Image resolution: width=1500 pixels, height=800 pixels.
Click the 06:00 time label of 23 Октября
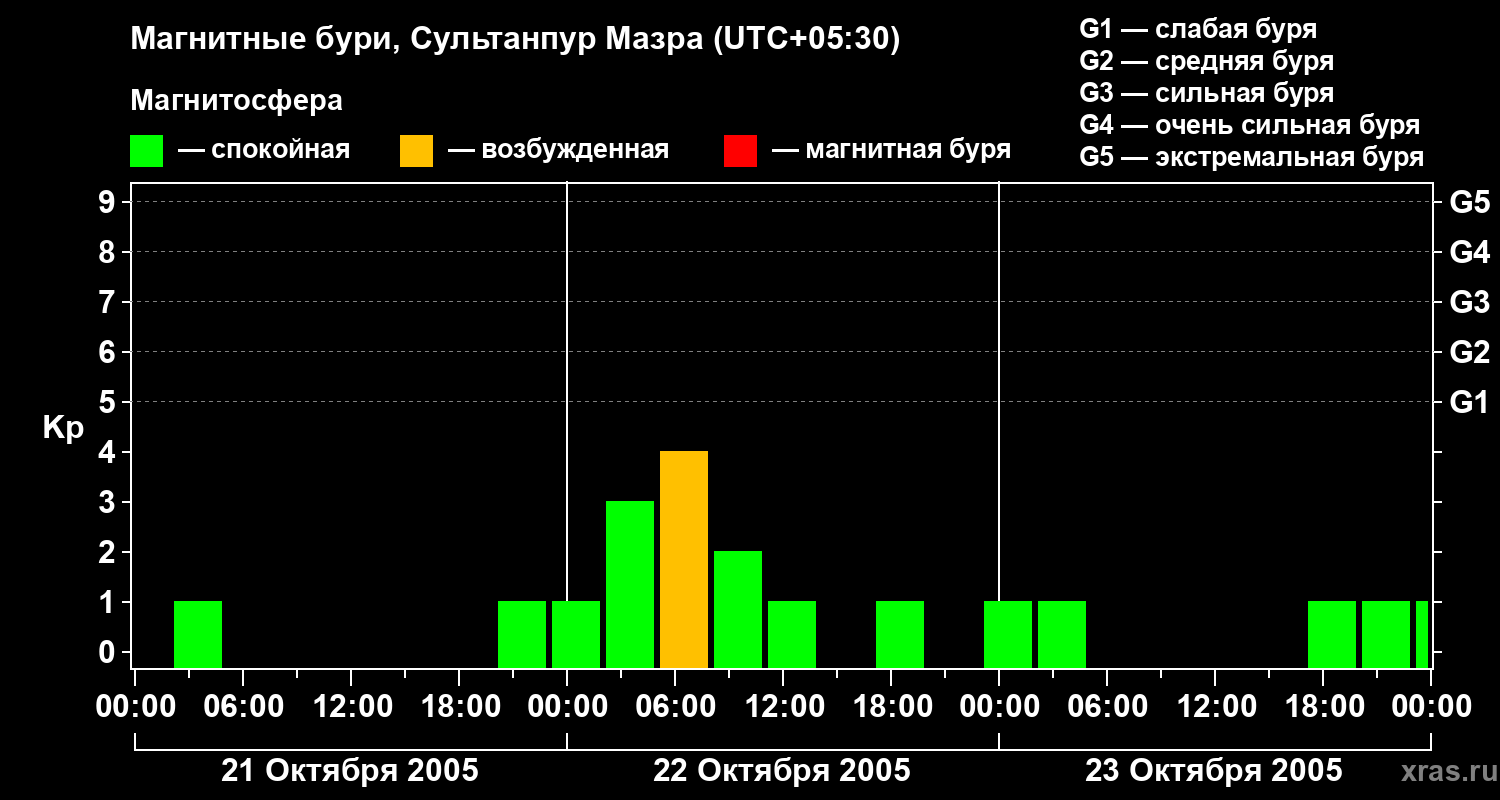(1106, 707)
